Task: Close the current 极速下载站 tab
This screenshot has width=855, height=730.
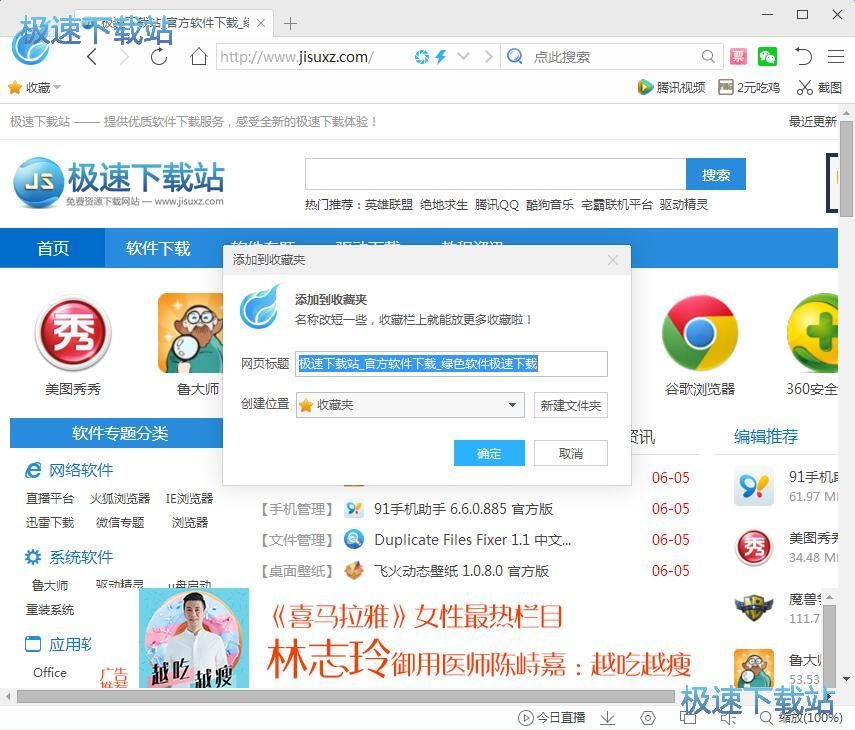Action: click(261, 23)
